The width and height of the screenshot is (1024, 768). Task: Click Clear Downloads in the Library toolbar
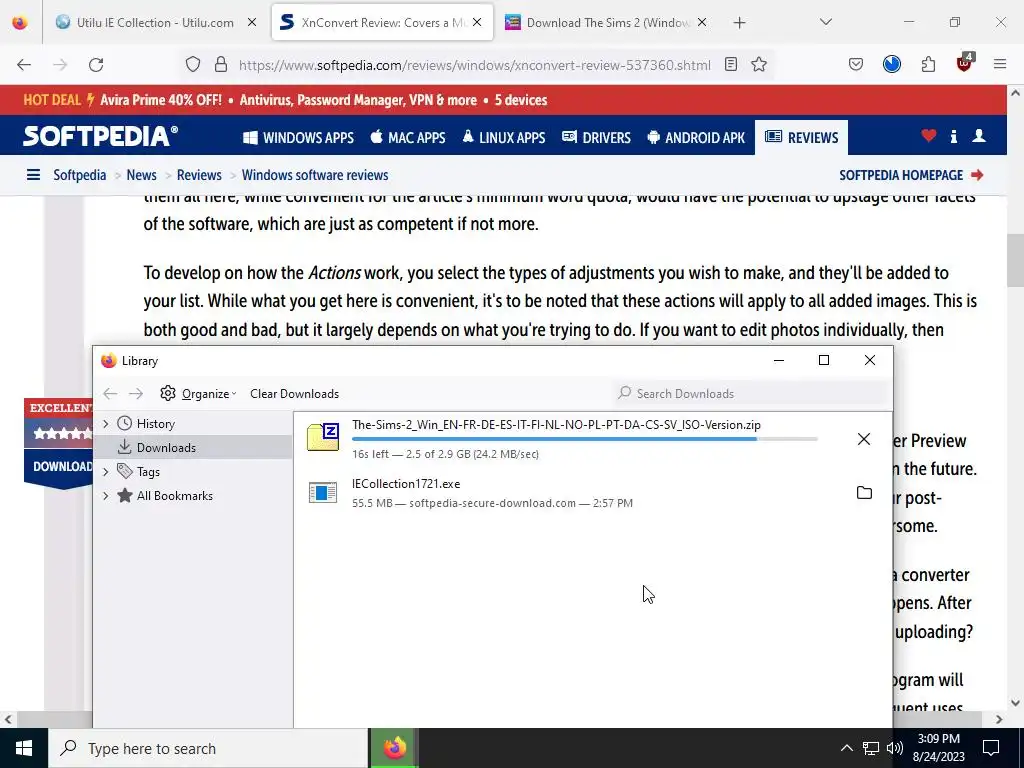click(x=295, y=394)
